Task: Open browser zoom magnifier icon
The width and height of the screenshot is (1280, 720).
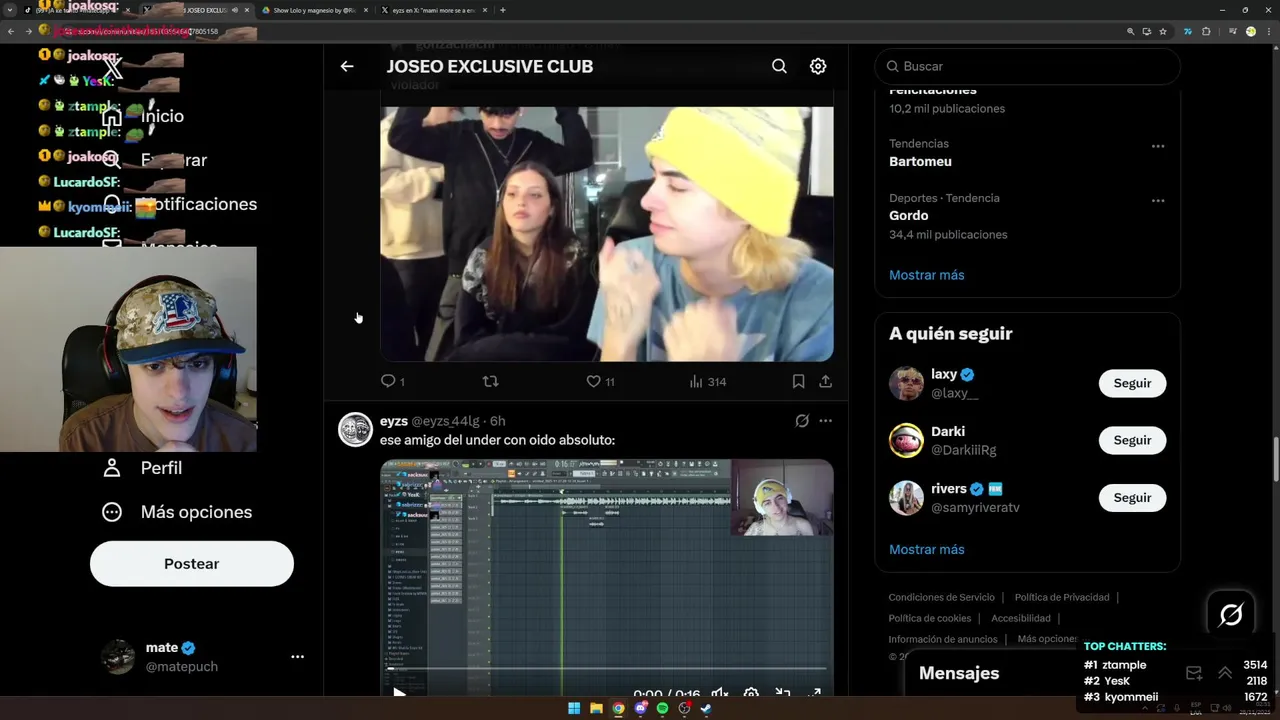Action: point(1131,32)
